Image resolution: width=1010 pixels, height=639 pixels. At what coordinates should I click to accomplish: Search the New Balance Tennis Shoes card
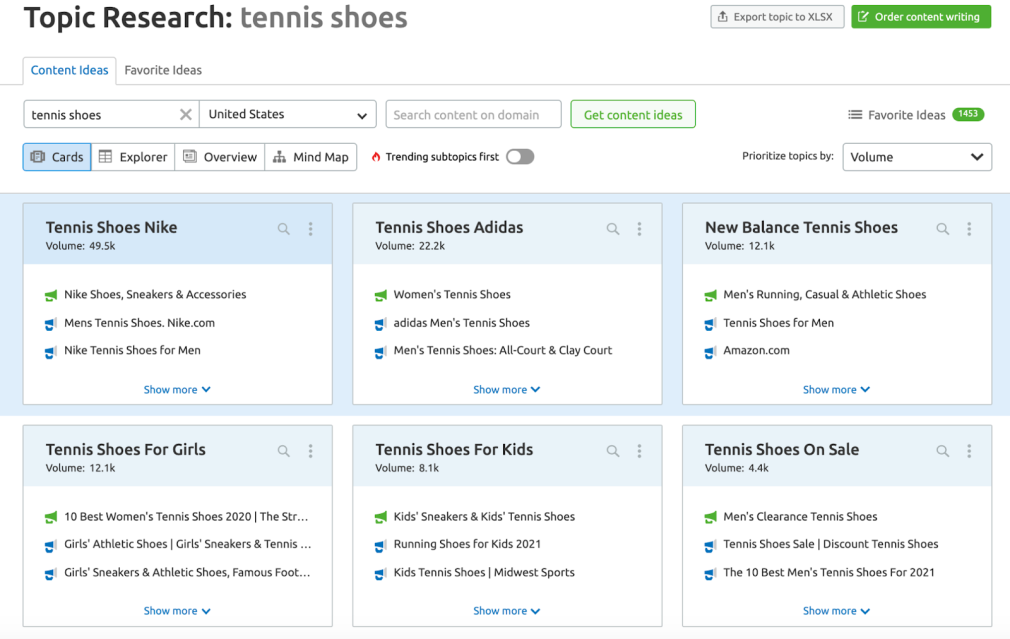click(x=942, y=229)
